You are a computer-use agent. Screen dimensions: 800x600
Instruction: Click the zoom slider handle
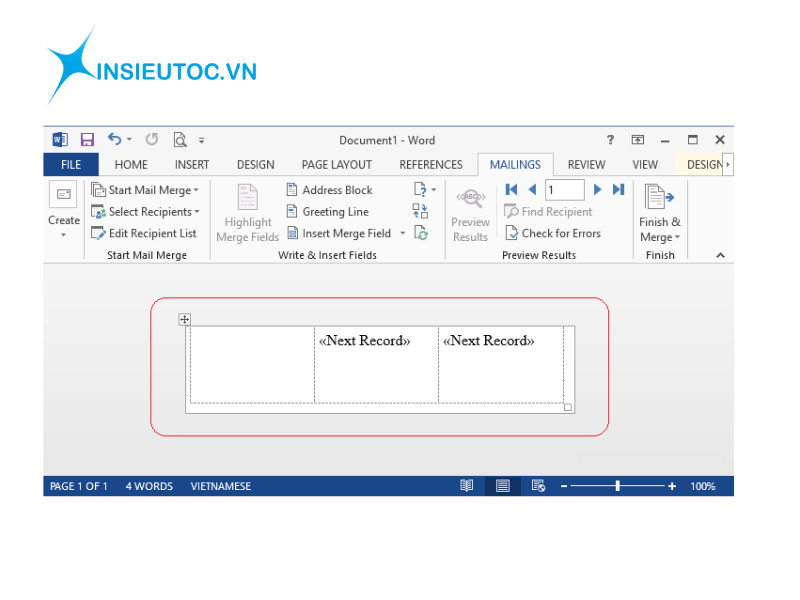(x=618, y=486)
